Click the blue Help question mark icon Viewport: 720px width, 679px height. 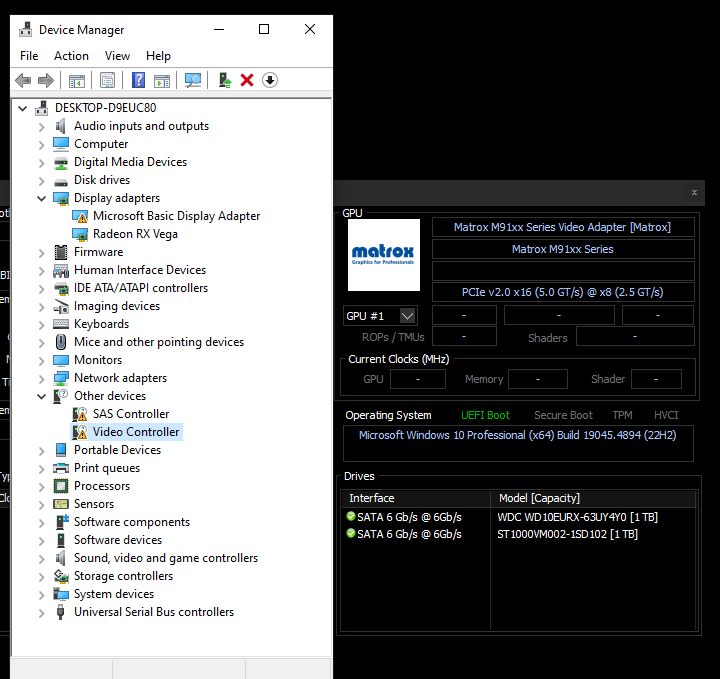[x=139, y=80]
